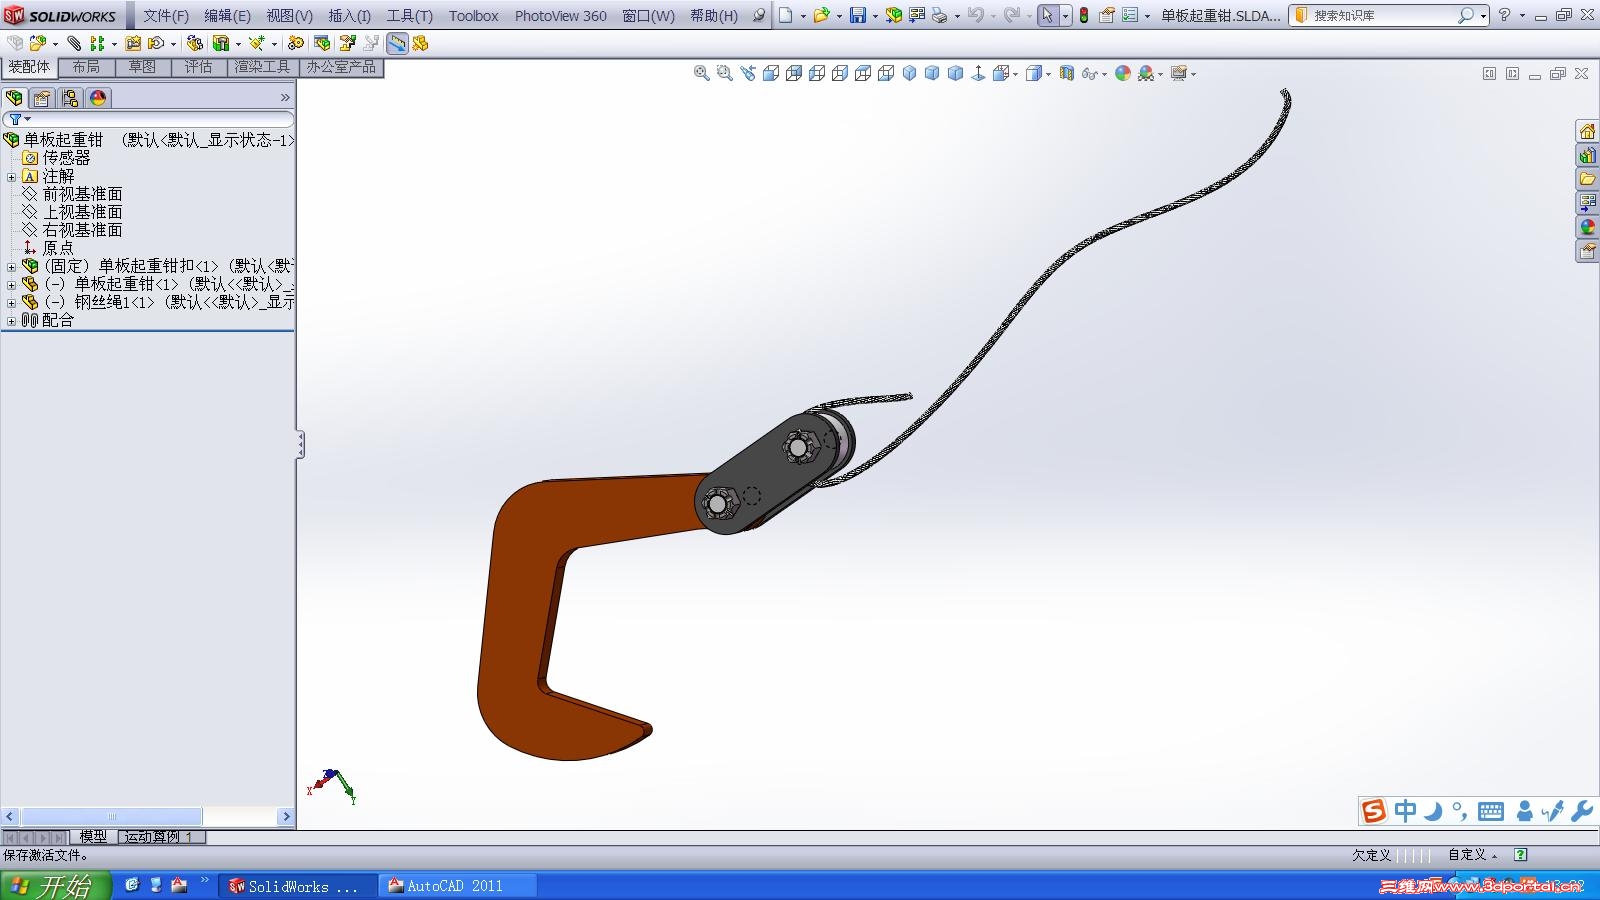The width and height of the screenshot is (1600, 900).
Task: Switch to the 布局 tab
Action: pos(86,67)
